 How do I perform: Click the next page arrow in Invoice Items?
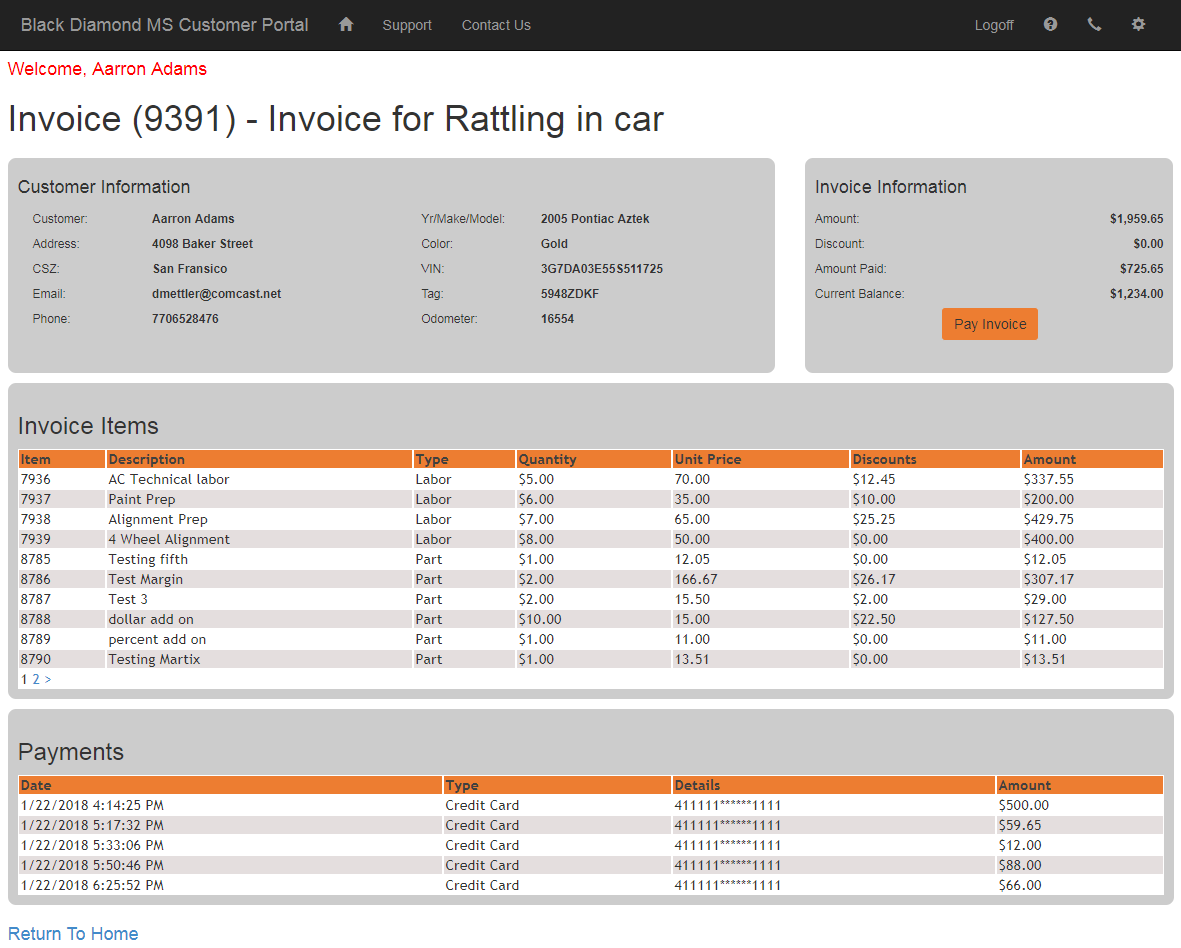click(47, 679)
